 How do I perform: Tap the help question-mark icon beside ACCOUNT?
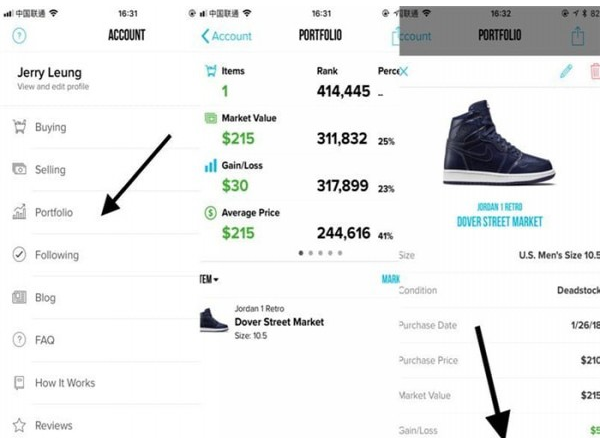coord(18,35)
